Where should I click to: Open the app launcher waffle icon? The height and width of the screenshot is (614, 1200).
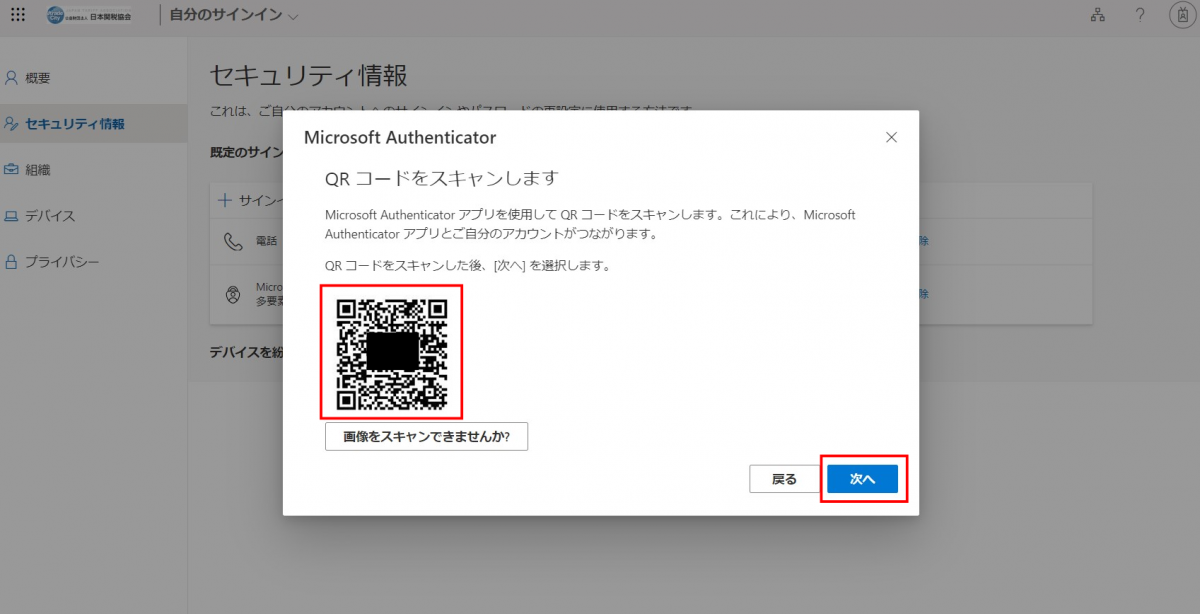point(18,16)
